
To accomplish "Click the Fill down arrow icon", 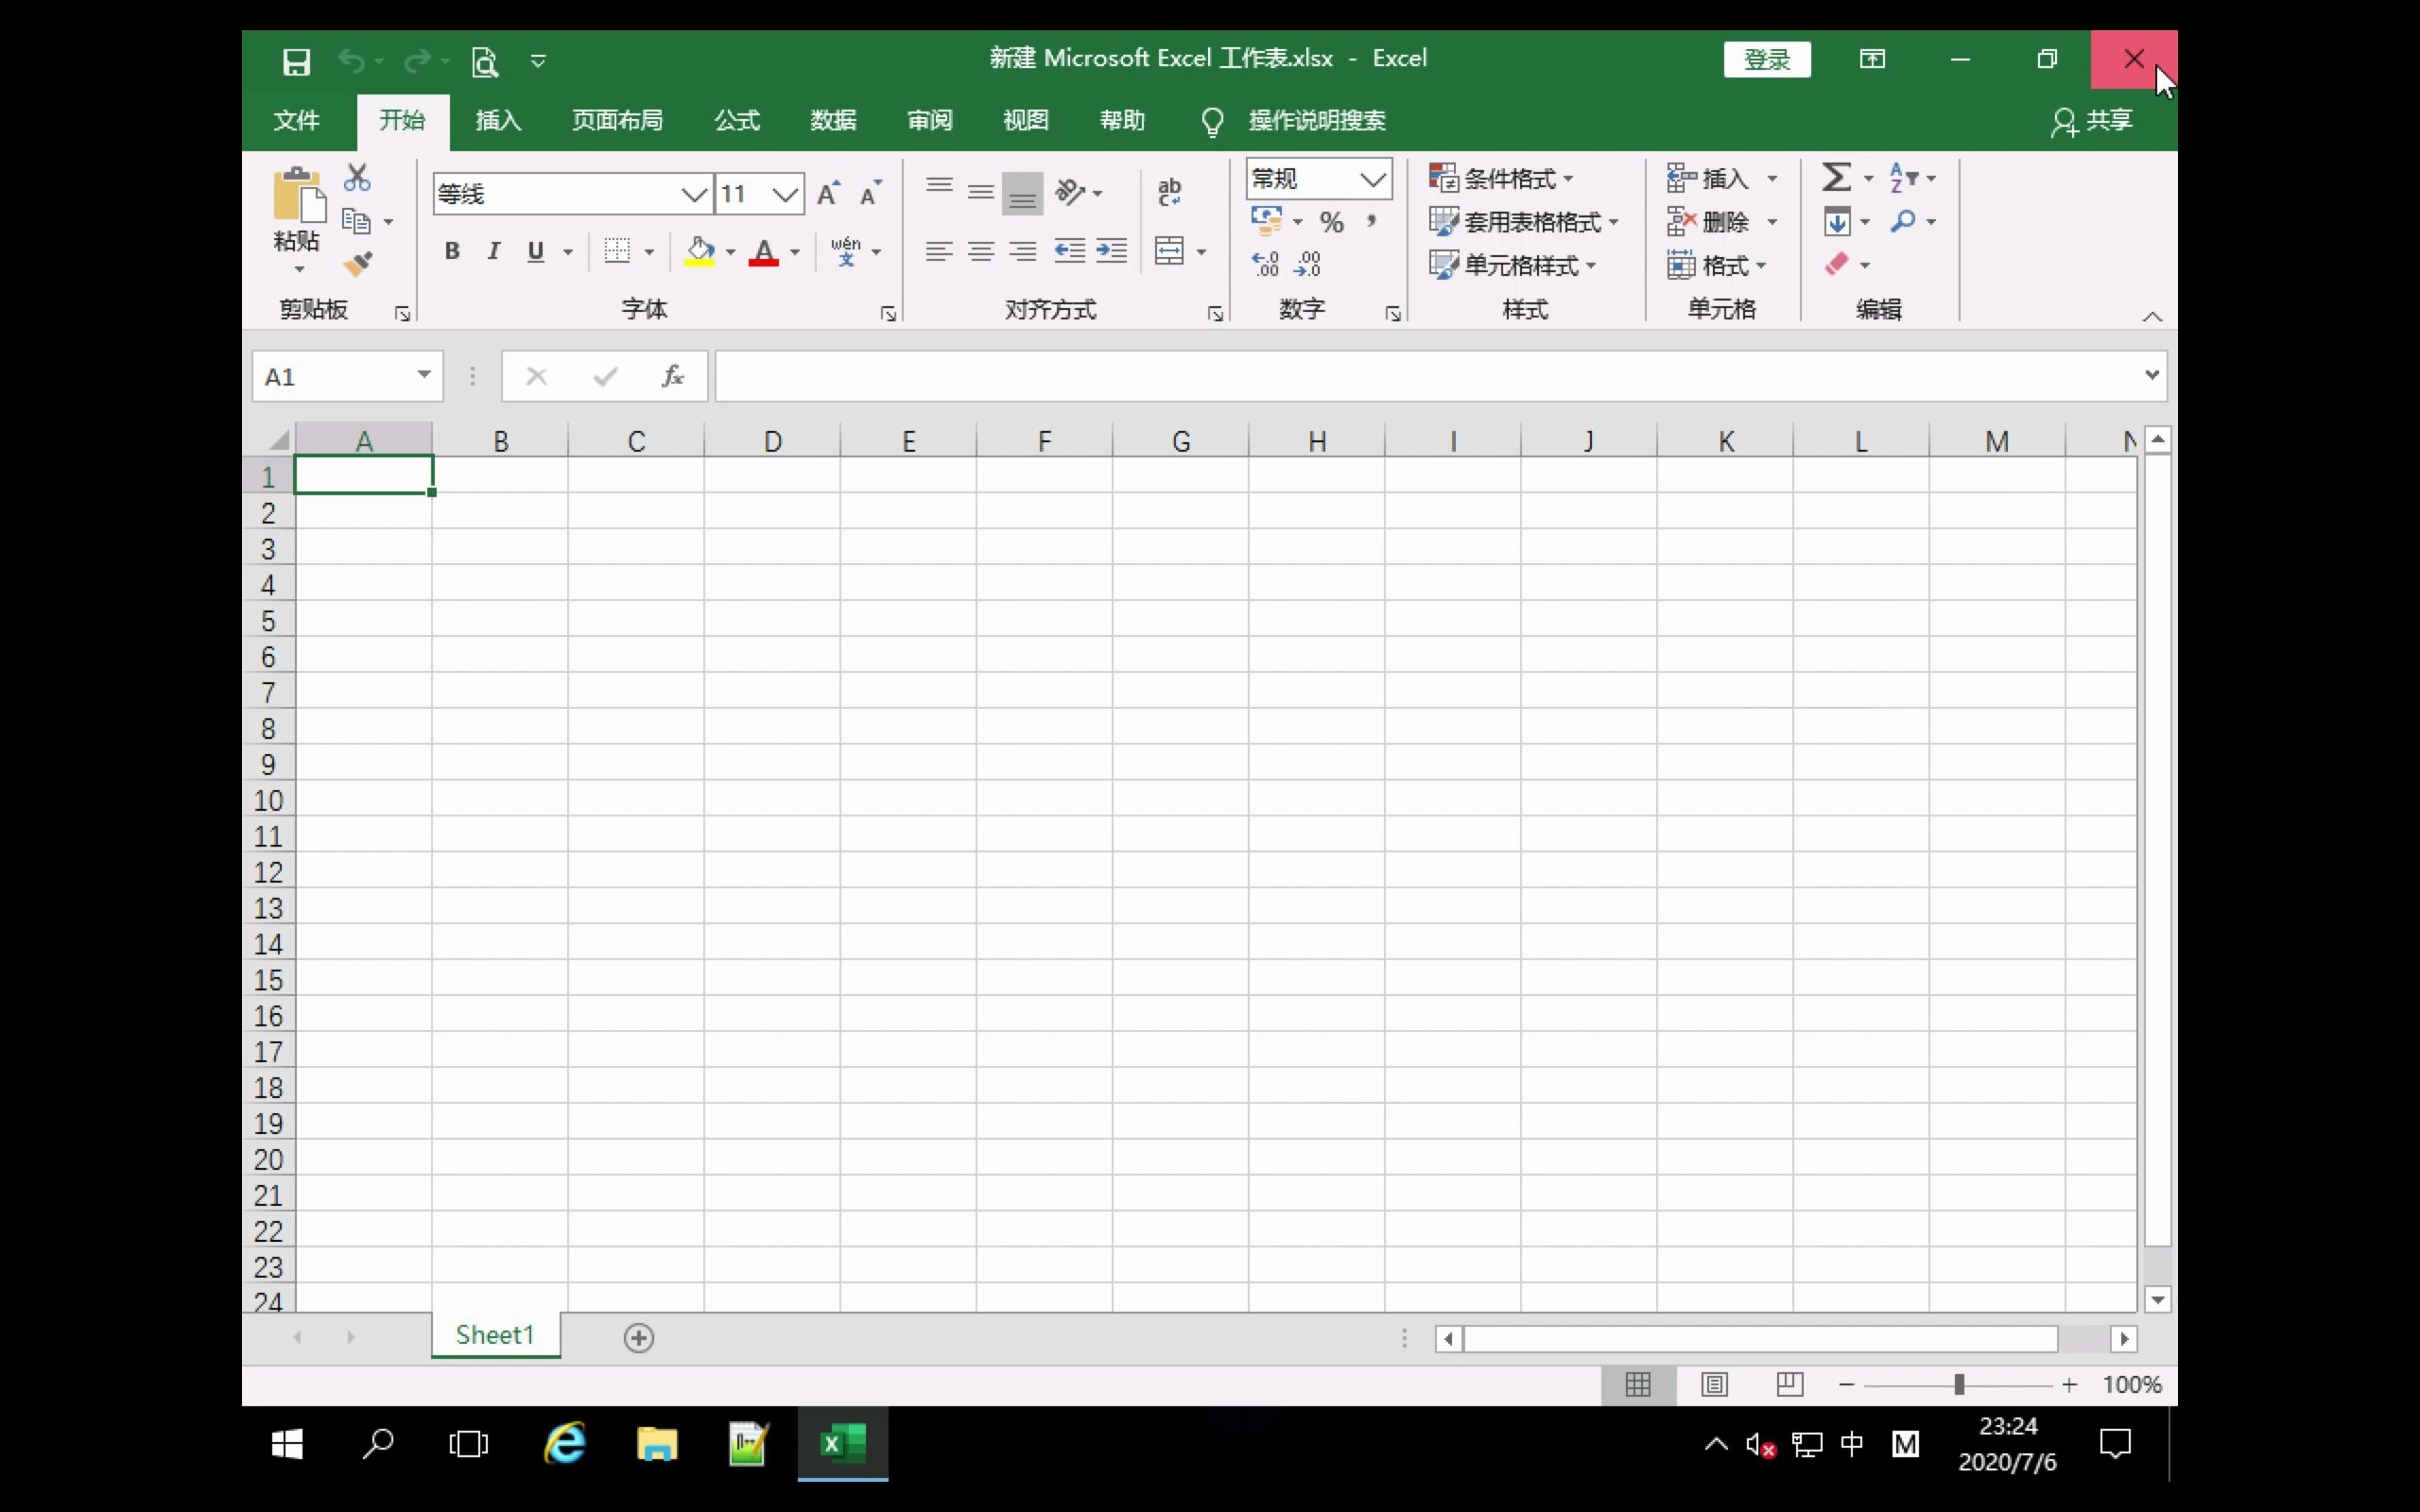I will click(x=1837, y=221).
